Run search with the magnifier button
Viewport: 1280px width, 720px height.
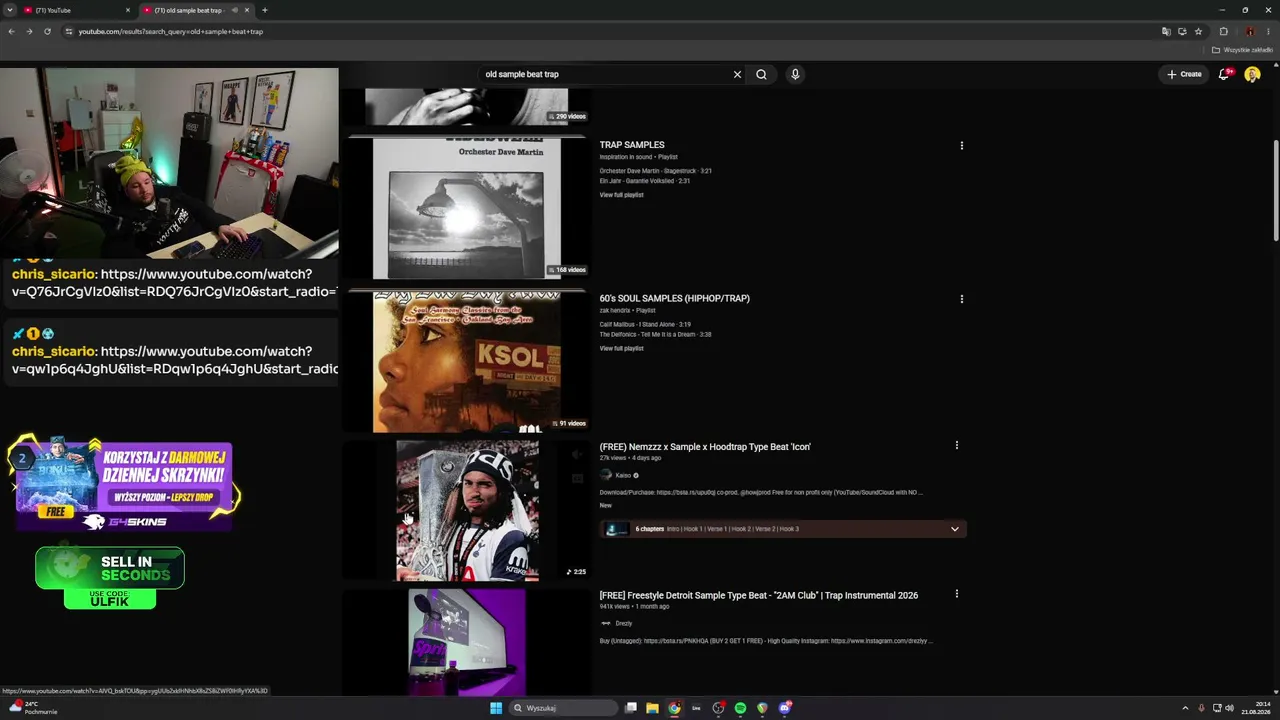coord(761,74)
